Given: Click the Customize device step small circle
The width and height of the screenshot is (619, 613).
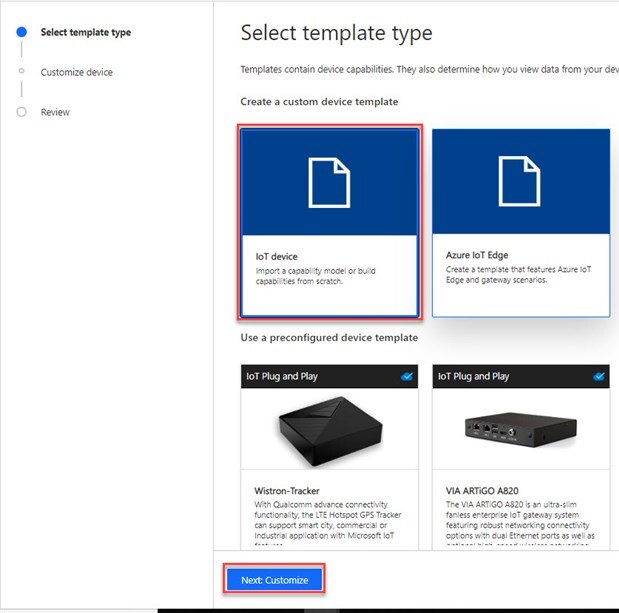Looking at the screenshot, I should [22, 71].
